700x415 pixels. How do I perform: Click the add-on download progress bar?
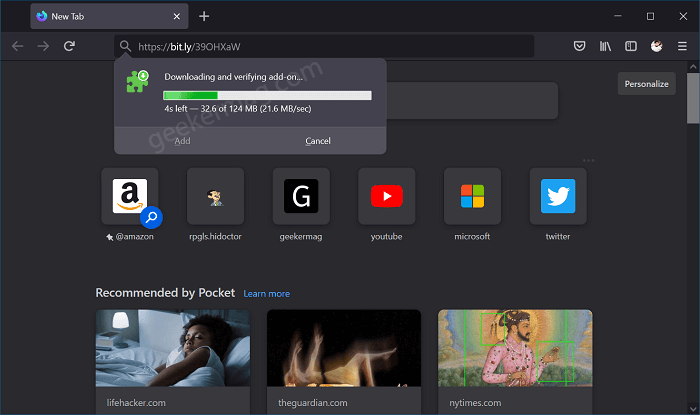tap(267, 95)
